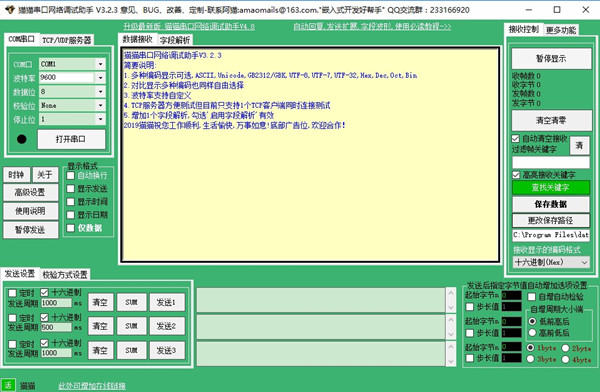600x392 pixels.
Task: Click up arrow of first send box scrollbar
Action: 451,293
